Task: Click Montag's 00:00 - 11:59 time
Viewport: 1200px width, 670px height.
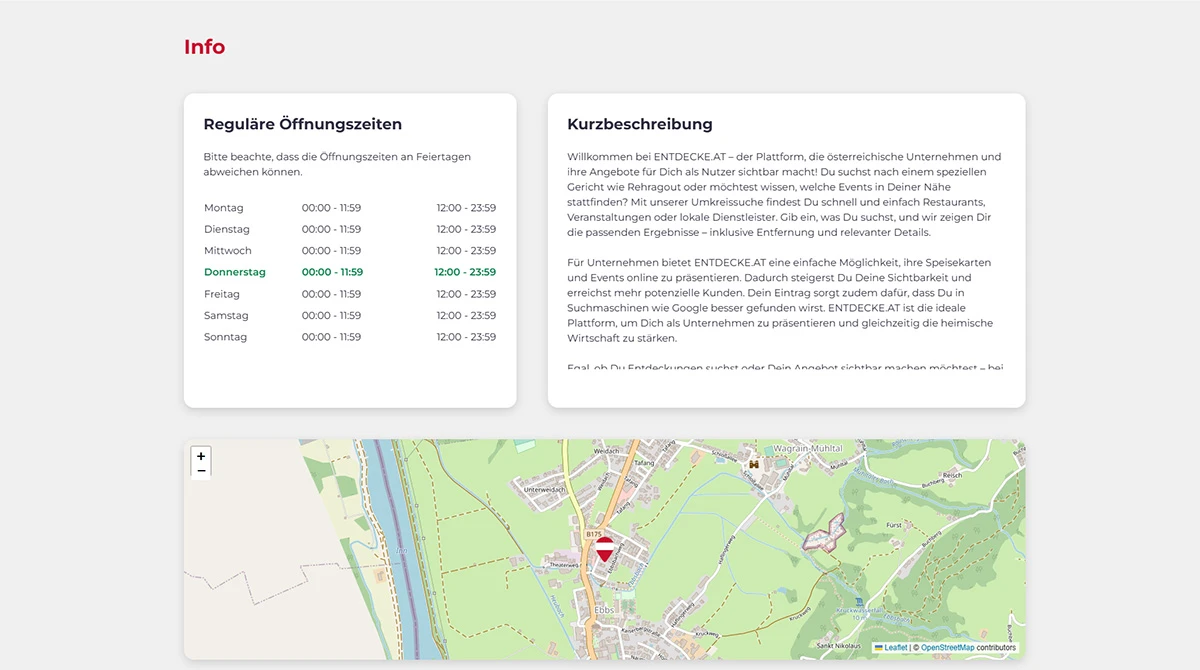Action: [331, 208]
